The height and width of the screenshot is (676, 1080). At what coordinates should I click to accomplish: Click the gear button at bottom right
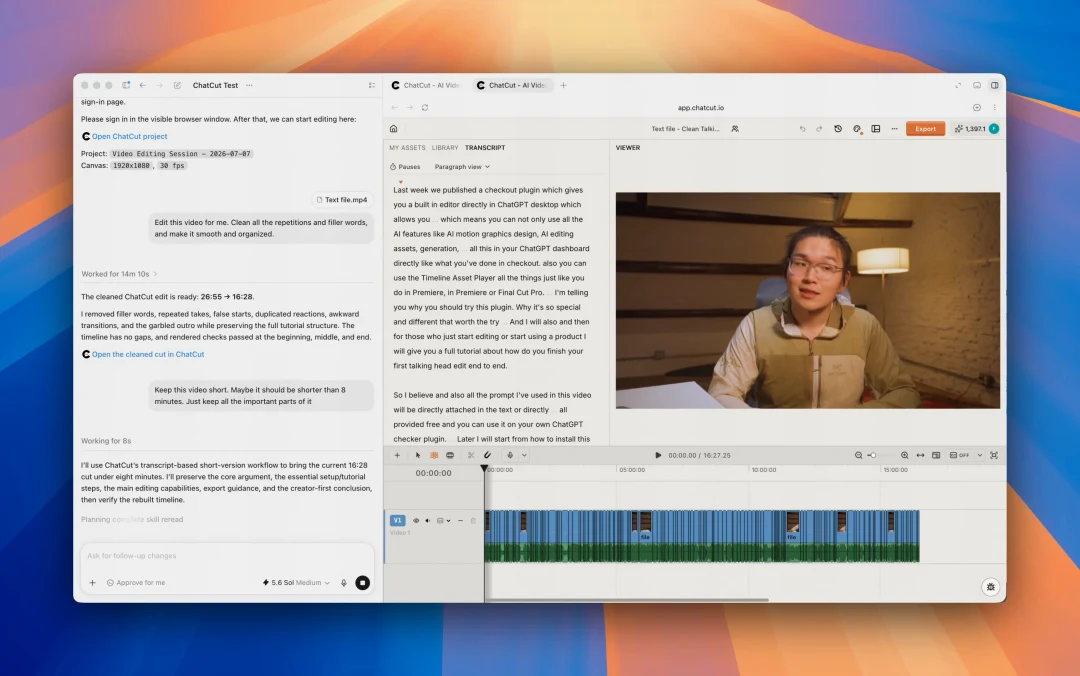(990, 587)
